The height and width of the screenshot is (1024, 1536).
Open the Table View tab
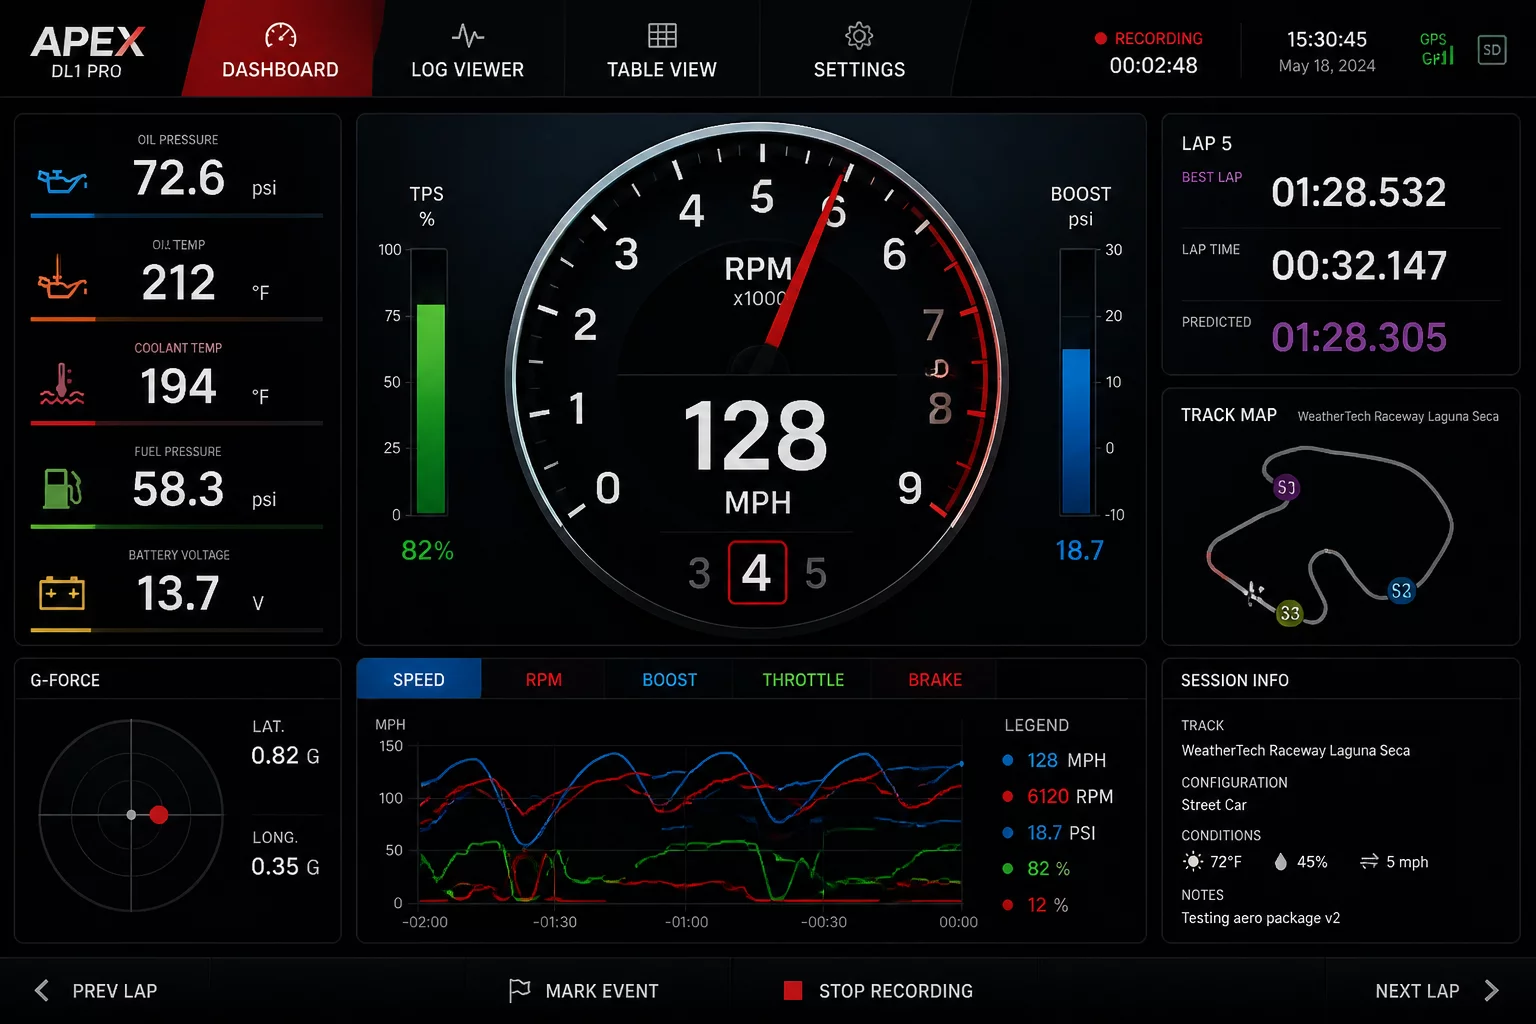(661, 50)
